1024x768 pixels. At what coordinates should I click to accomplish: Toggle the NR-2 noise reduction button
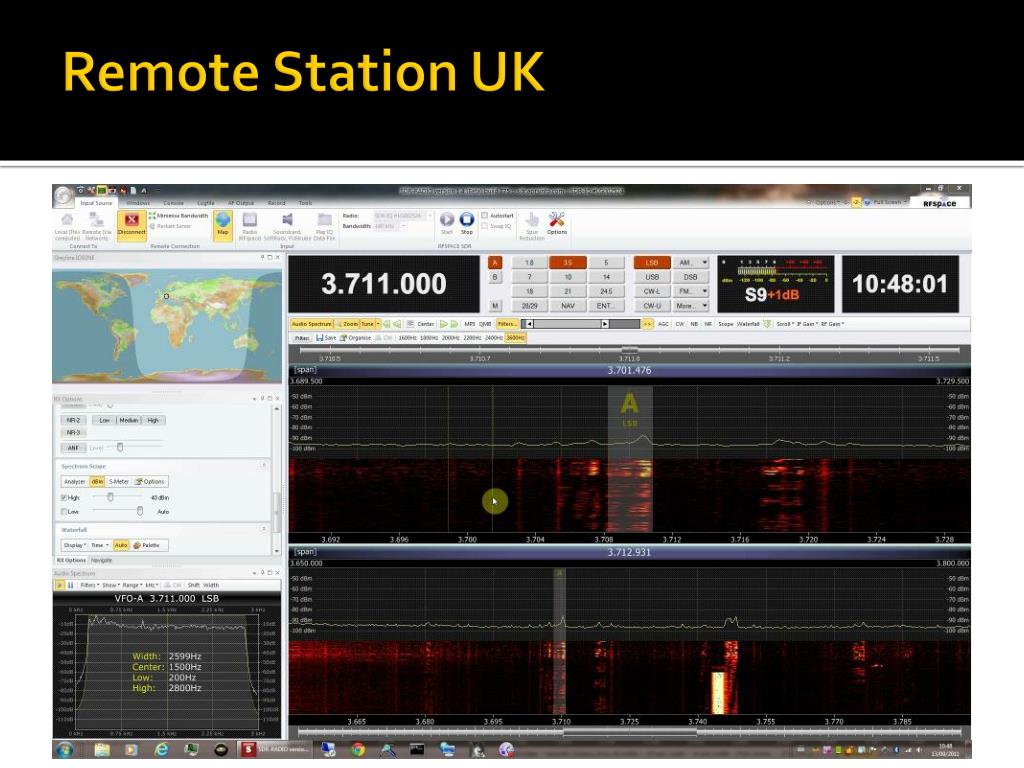click(73, 421)
